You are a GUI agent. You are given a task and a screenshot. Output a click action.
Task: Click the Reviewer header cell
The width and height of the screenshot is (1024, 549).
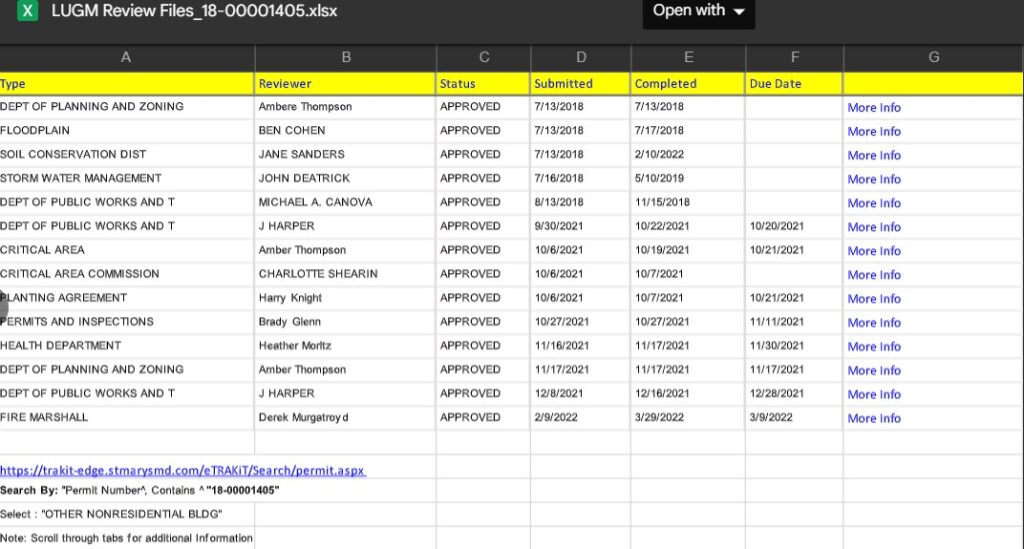tap(345, 84)
